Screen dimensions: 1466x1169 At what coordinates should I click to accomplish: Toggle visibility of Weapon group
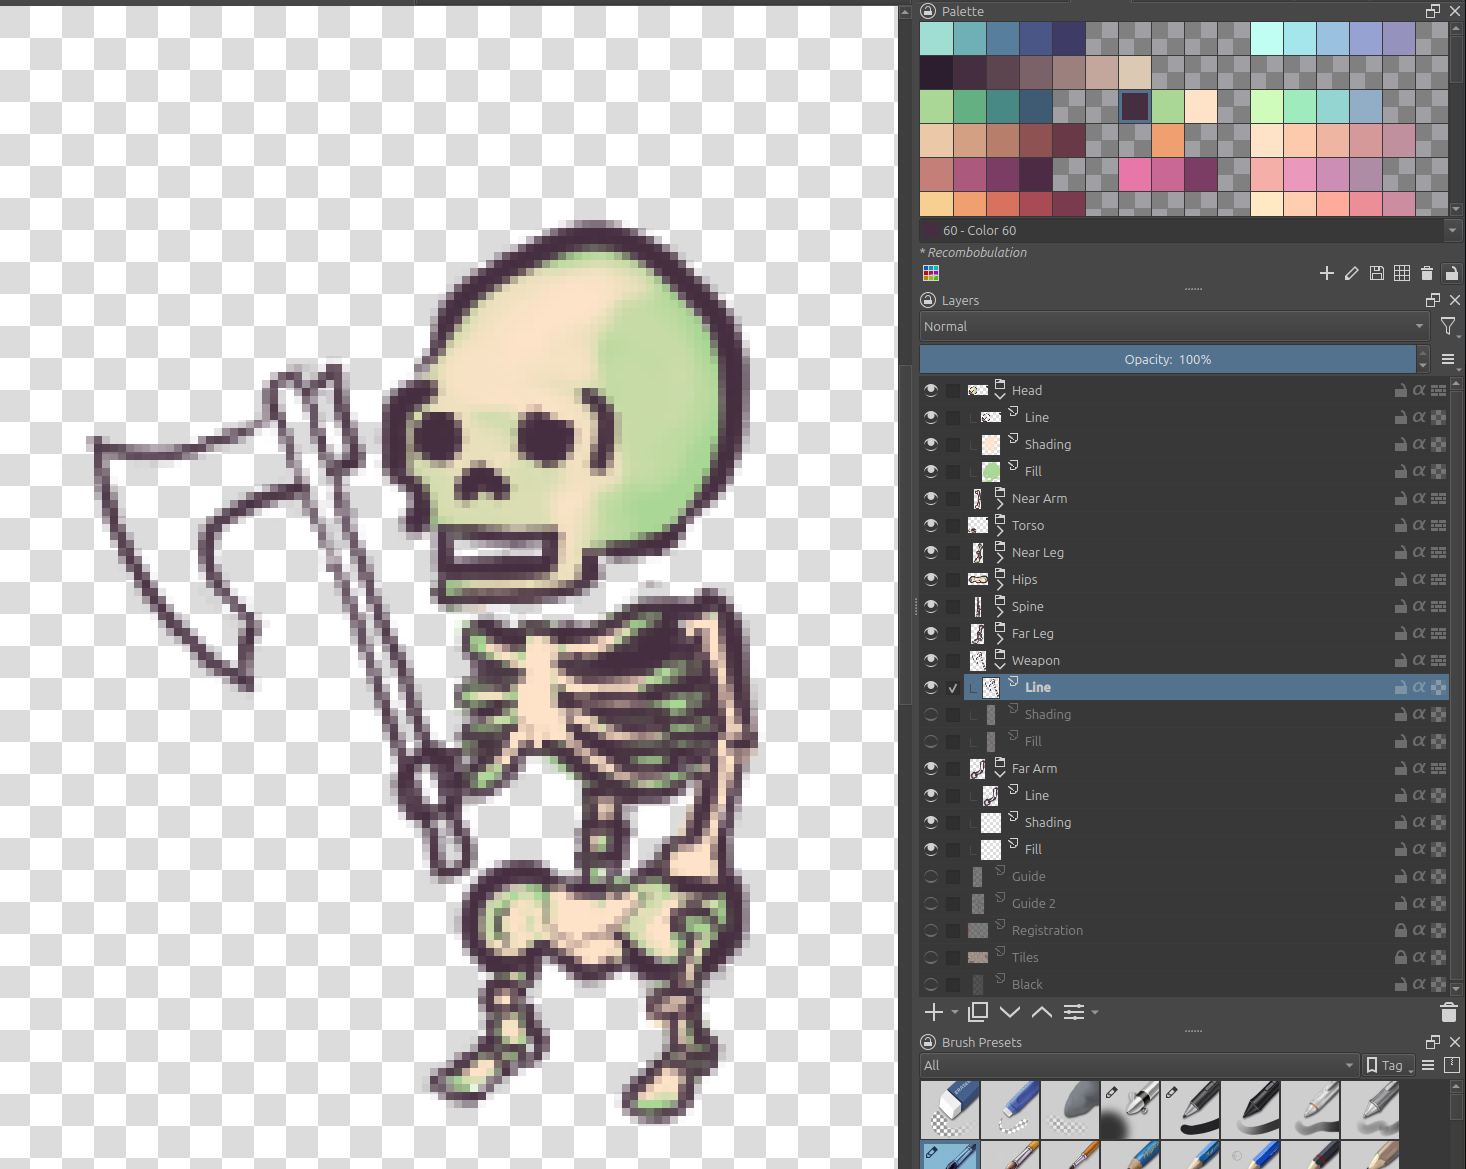pos(931,660)
